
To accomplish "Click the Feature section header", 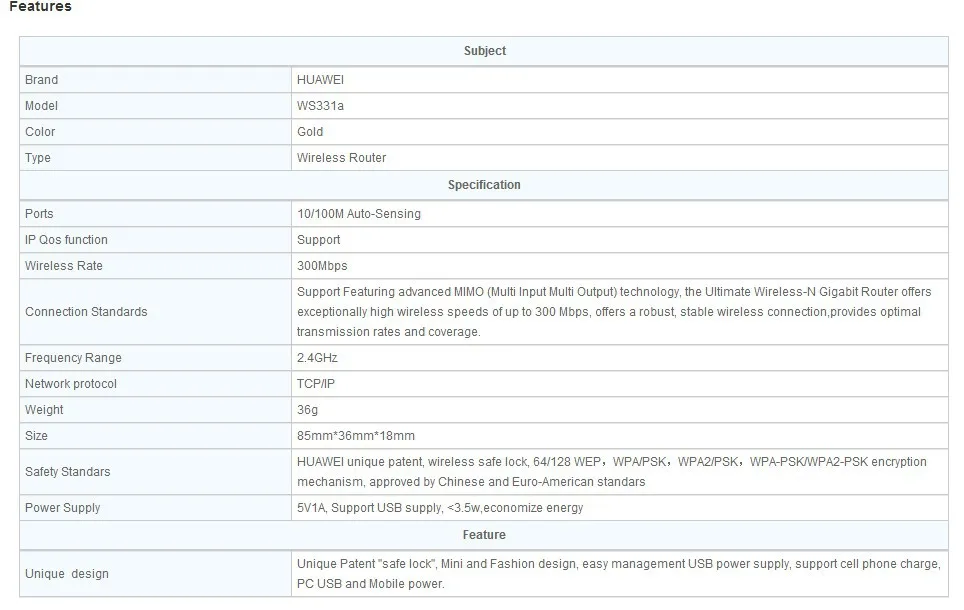I will click(484, 535).
